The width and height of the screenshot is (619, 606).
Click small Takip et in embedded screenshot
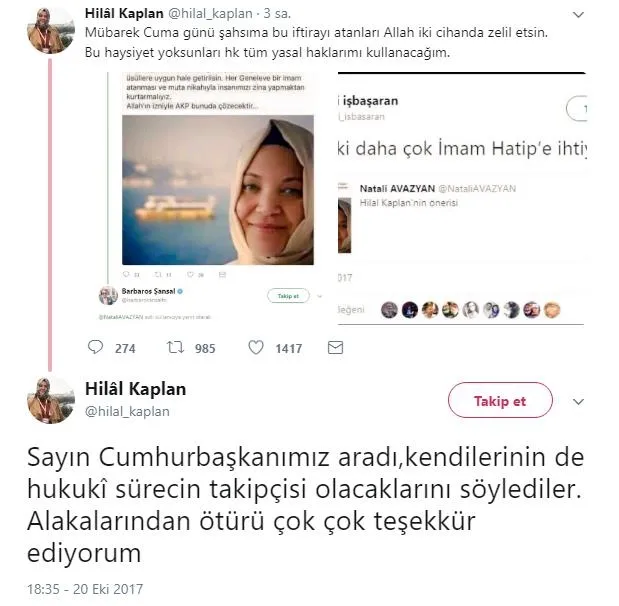coord(288,296)
